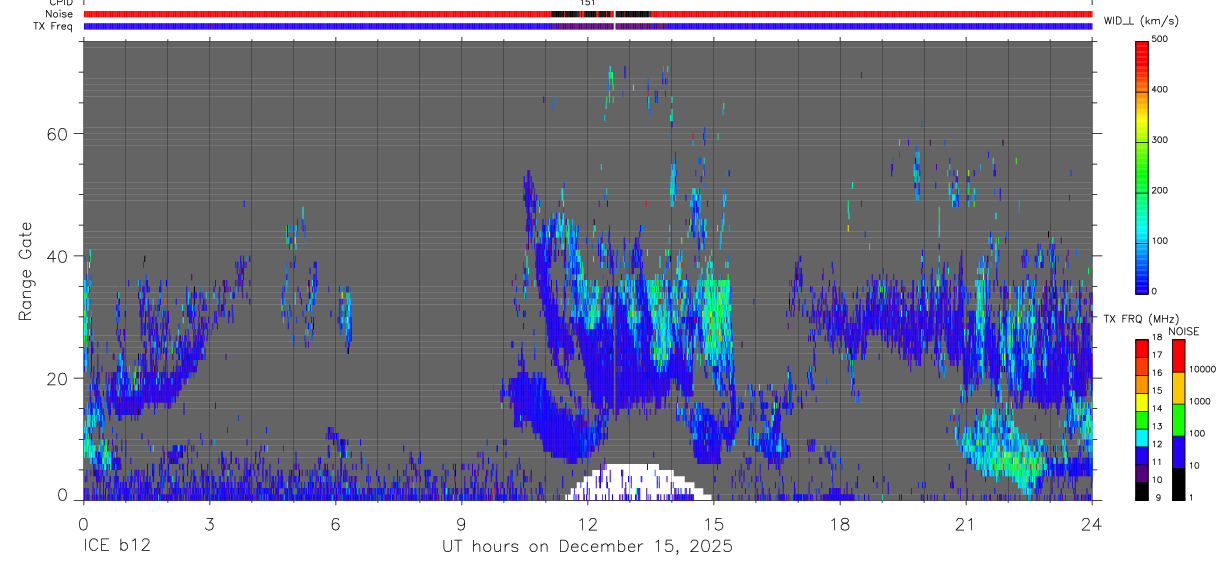Screen dimensions: 1228x567
Task: Click the '10000' tick on NOISE legend
Action: pos(1202,370)
